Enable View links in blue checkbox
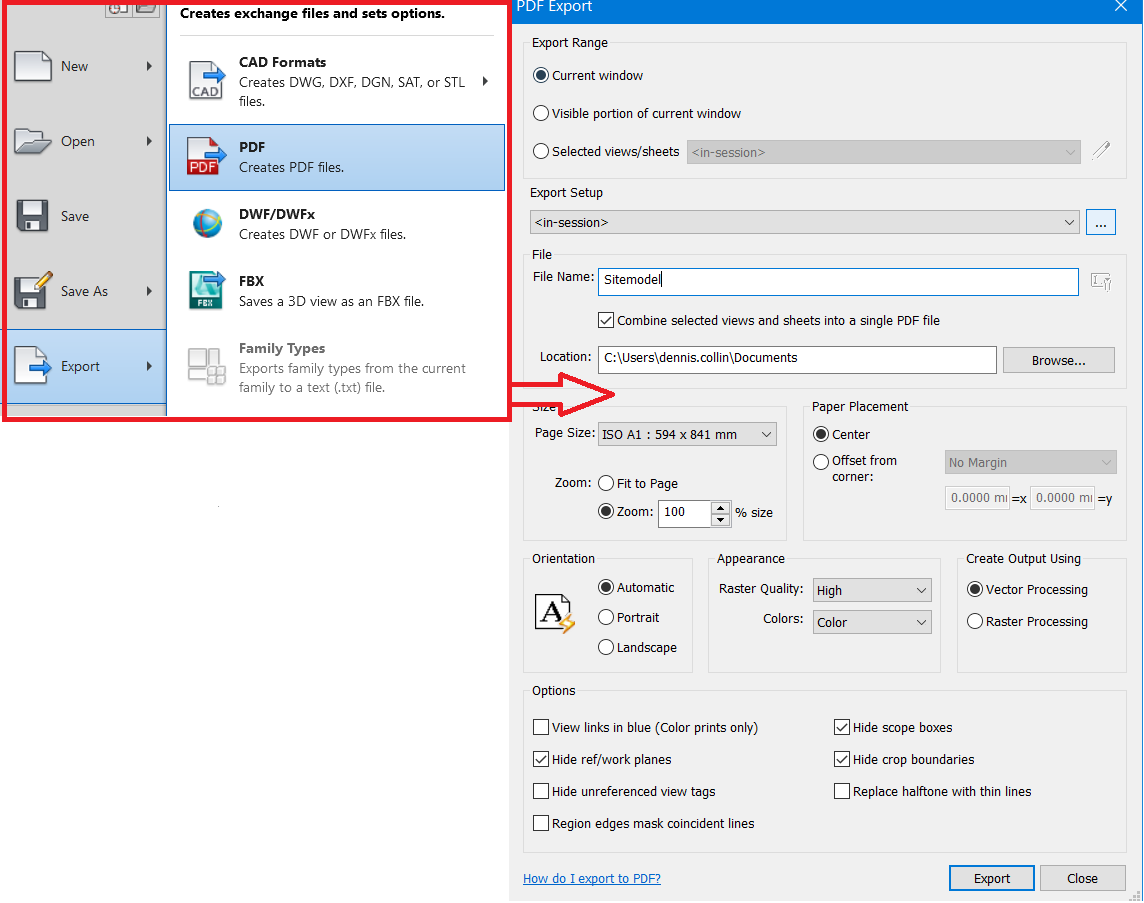The image size is (1144, 903). pyautogui.click(x=541, y=728)
